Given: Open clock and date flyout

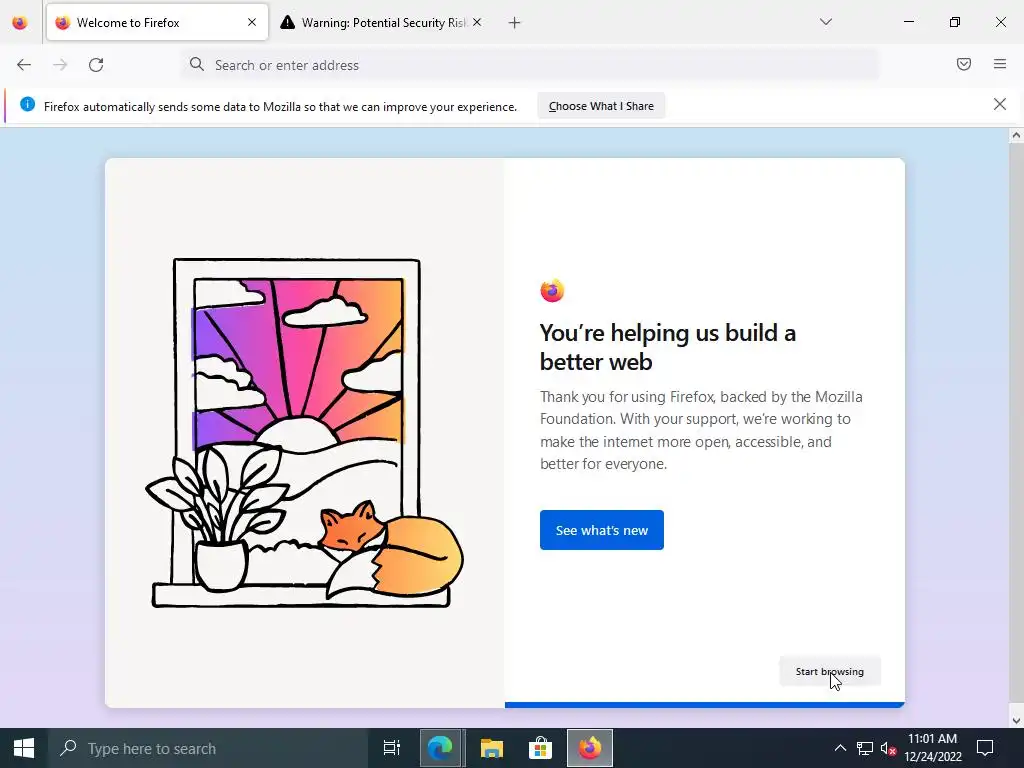Looking at the screenshot, I should tap(933, 748).
